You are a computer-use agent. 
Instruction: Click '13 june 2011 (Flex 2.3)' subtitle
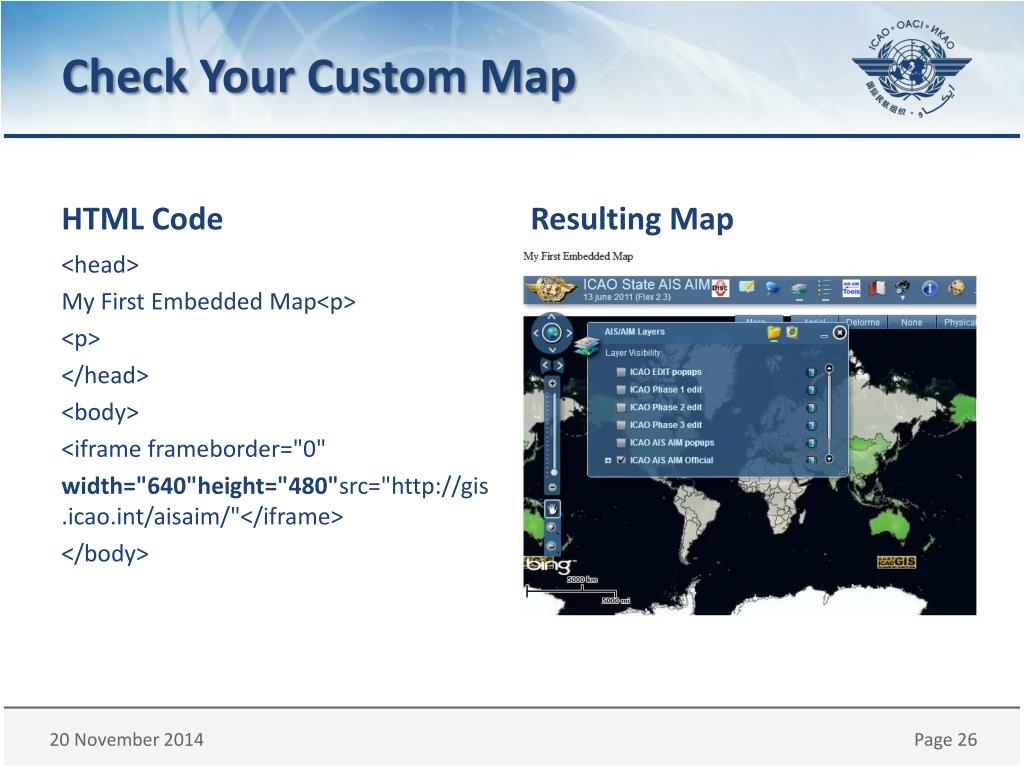[x=627, y=297]
